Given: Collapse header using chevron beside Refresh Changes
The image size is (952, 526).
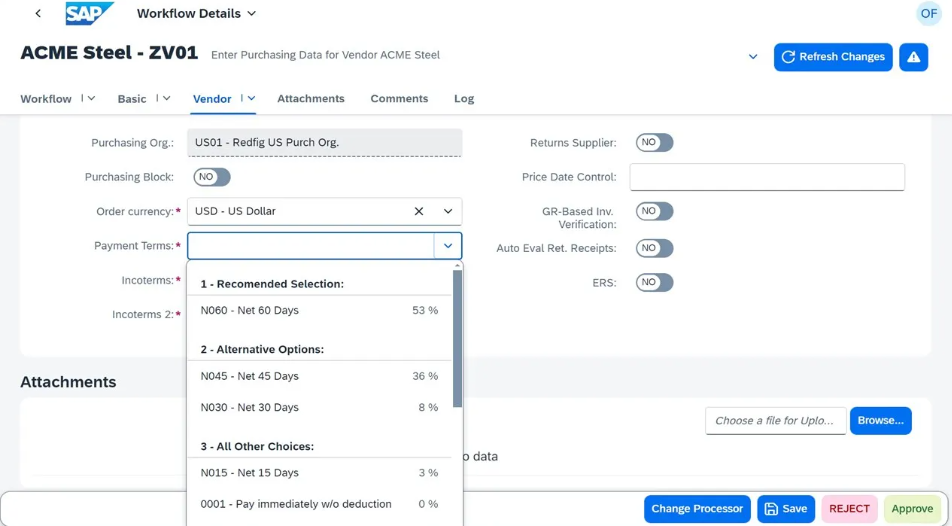Looking at the screenshot, I should [x=753, y=57].
